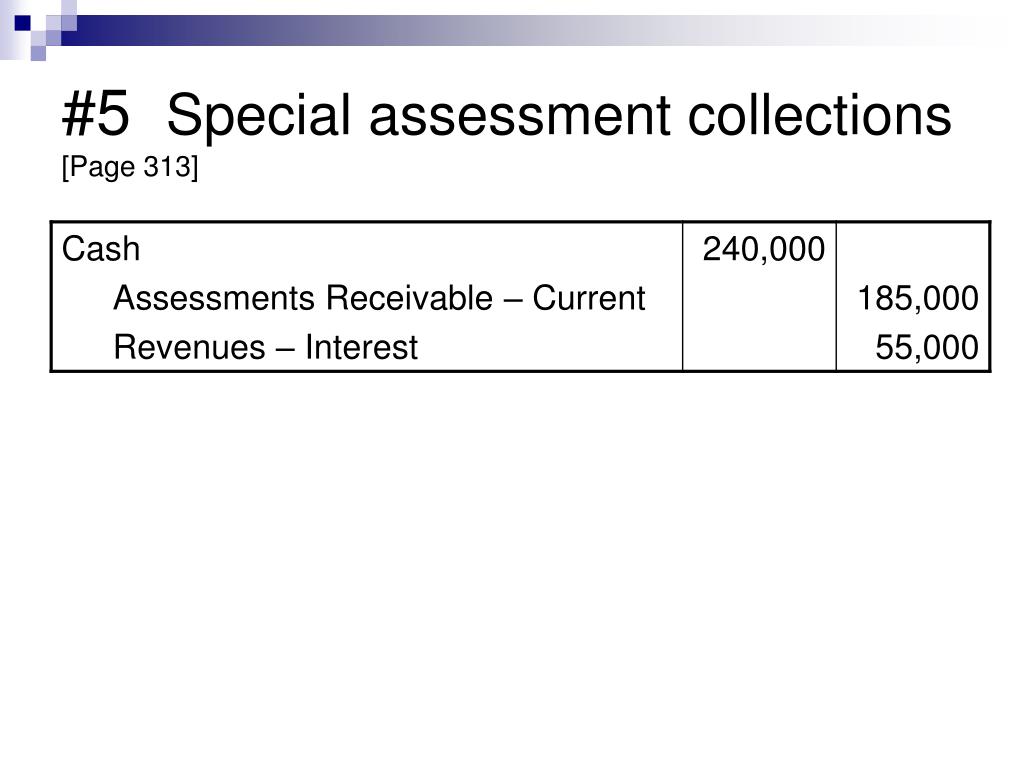Click the slide title 'Special assessment collections'
1024x768 pixels.
558,115
